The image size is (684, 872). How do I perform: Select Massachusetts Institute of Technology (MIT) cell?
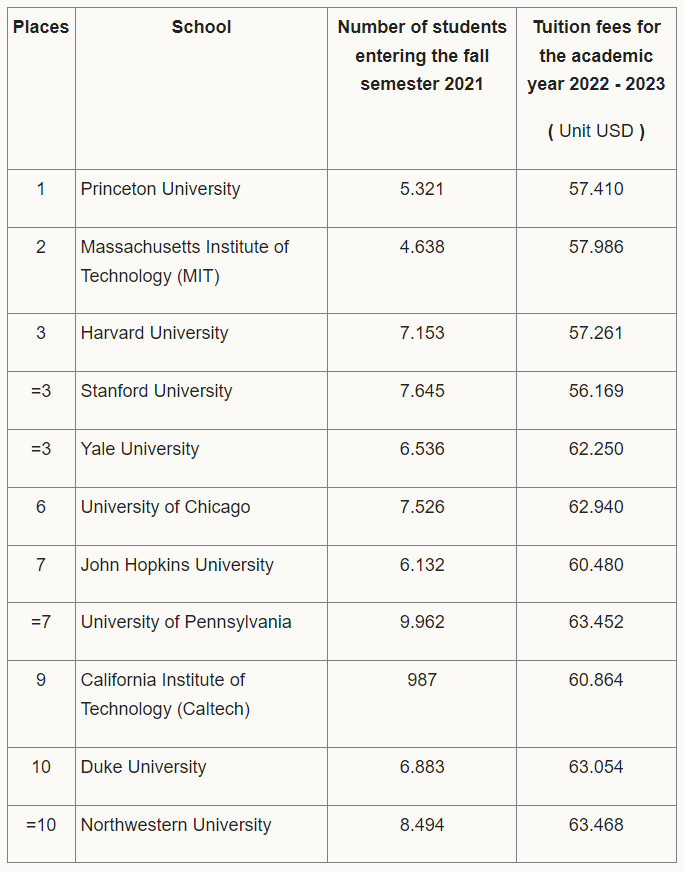click(201, 270)
